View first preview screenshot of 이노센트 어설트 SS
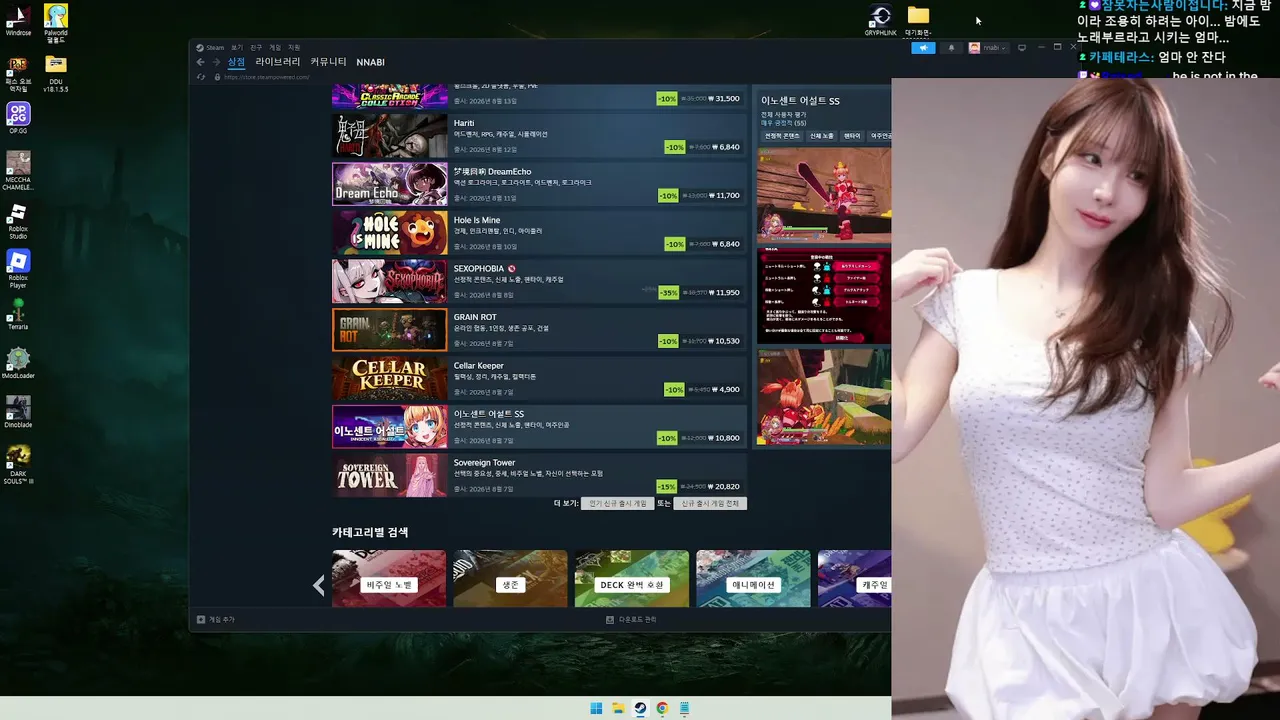The height and width of the screenshot is (720, 1280). coord(824,195)
